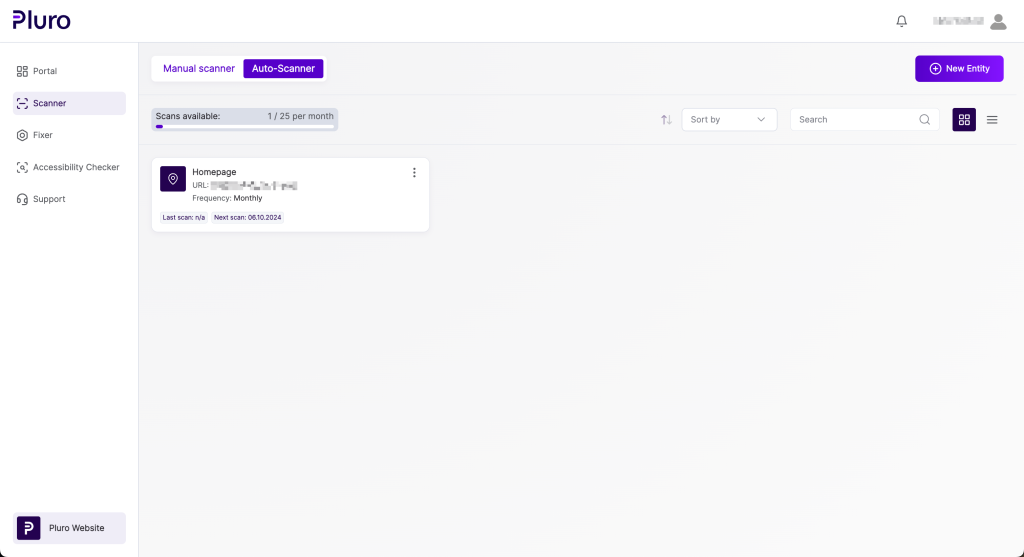
Task: Click the notification bell icon
Action: point(901,21)
